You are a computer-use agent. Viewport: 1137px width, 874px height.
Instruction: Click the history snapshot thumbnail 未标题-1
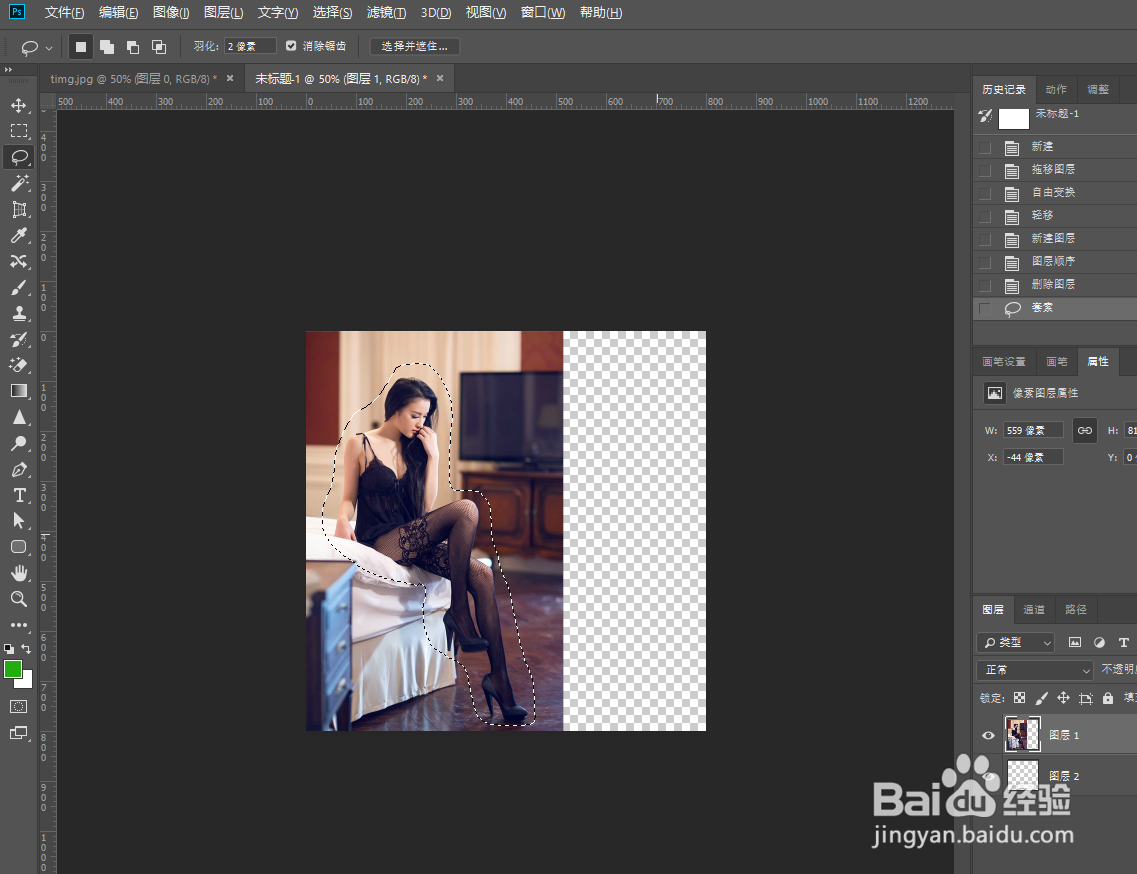click(x=1014, y=118)
